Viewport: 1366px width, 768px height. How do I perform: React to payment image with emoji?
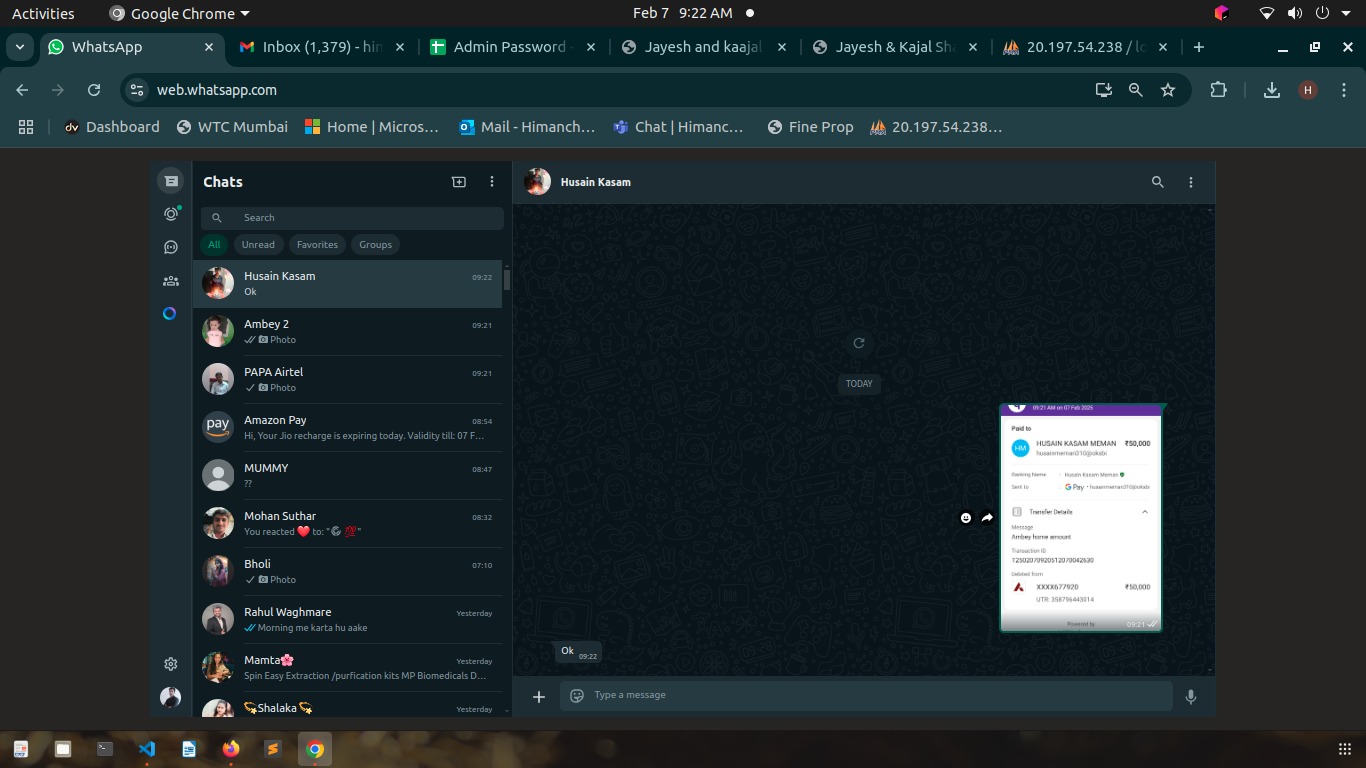pyautogui.click(x=966, y=518)
